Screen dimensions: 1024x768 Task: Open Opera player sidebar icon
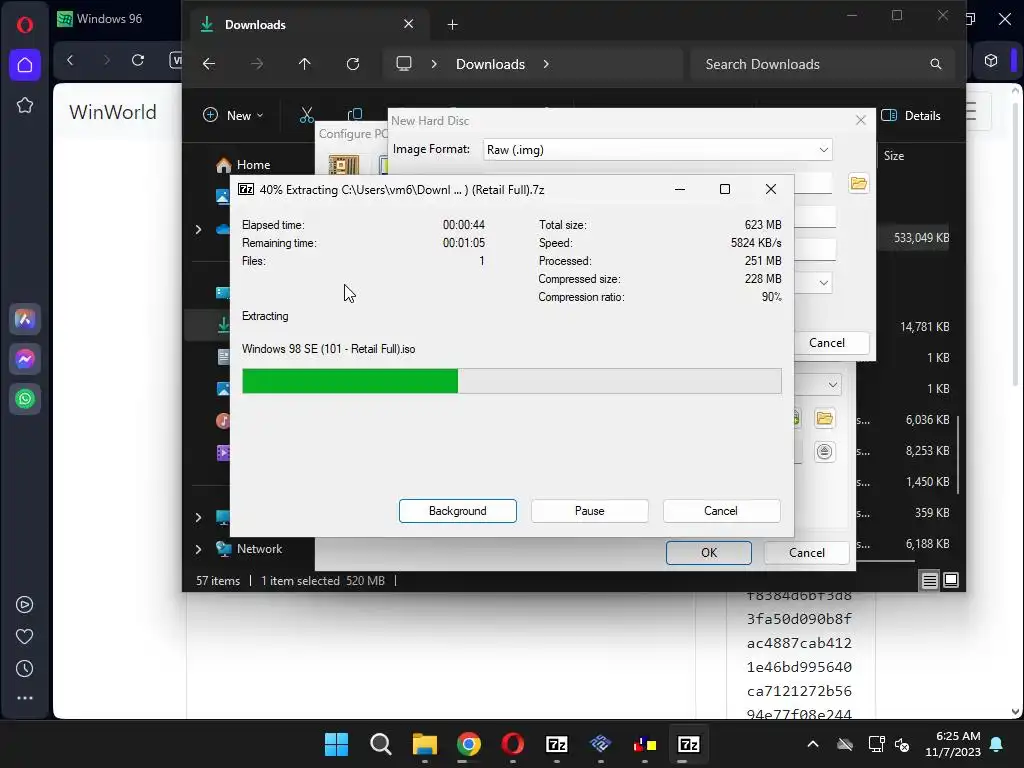click(x=24, y=605)
